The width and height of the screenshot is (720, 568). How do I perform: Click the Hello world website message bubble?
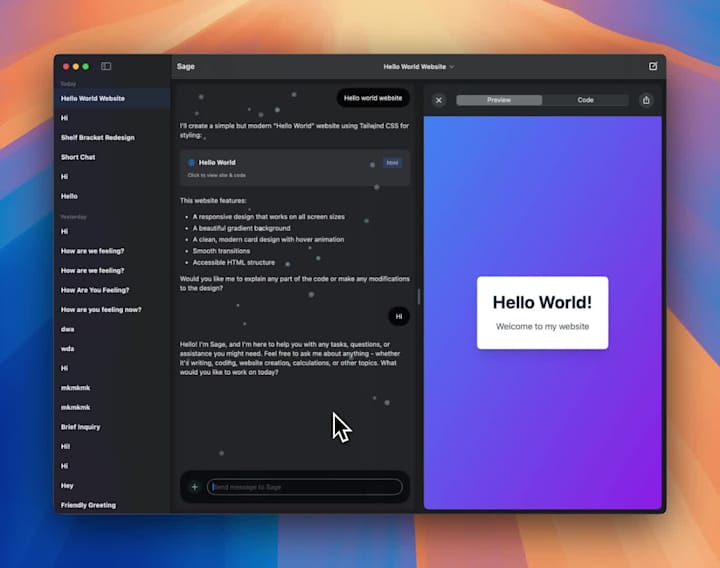373,98
